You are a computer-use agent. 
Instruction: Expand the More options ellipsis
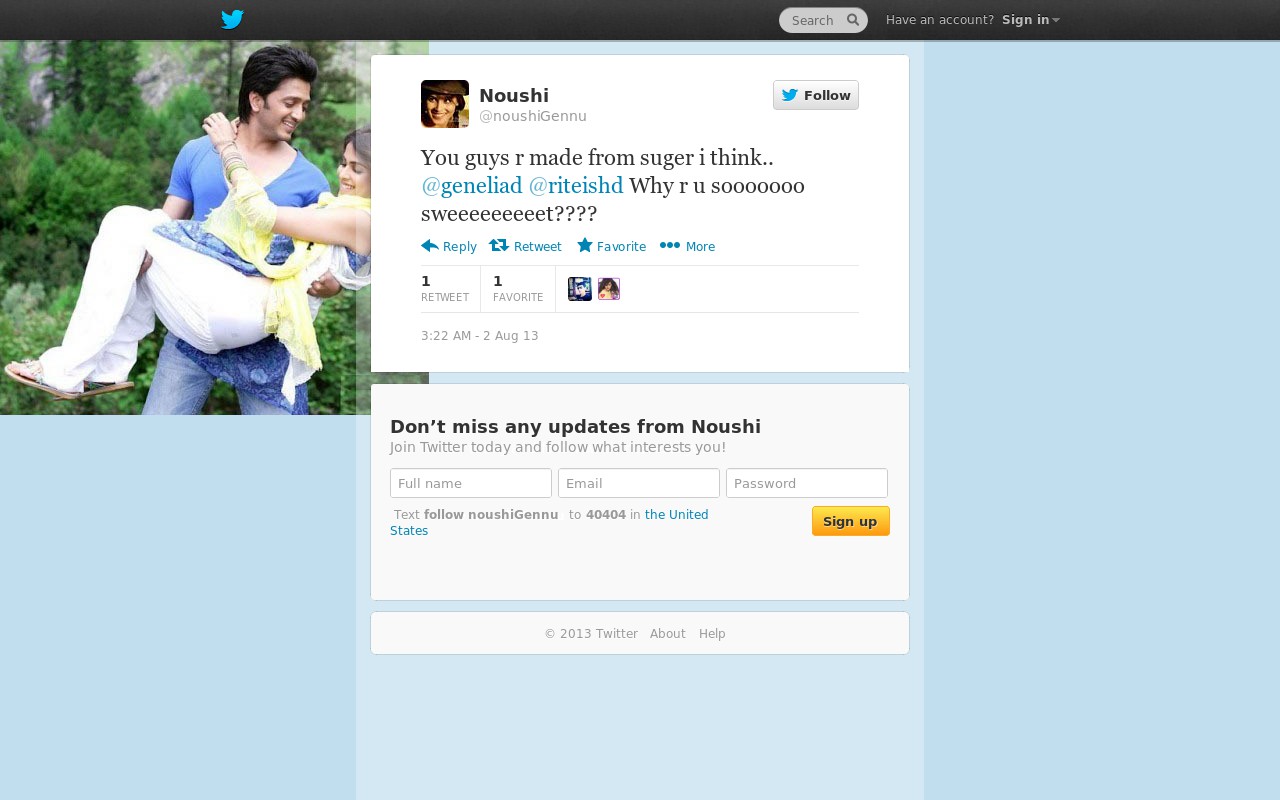[670, 246]
